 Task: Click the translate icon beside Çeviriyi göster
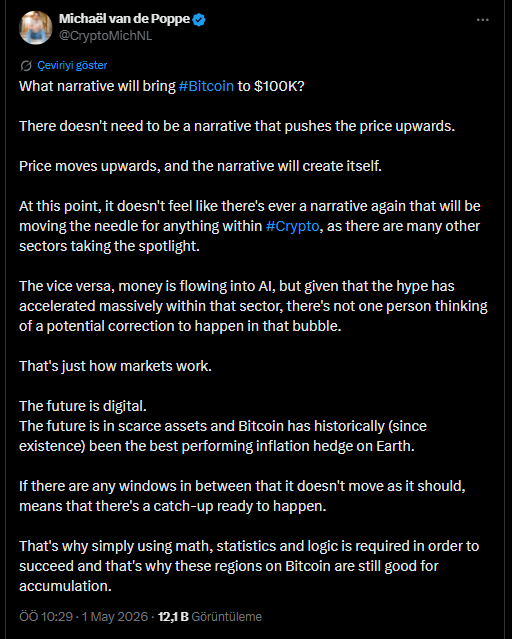(26, 65)
